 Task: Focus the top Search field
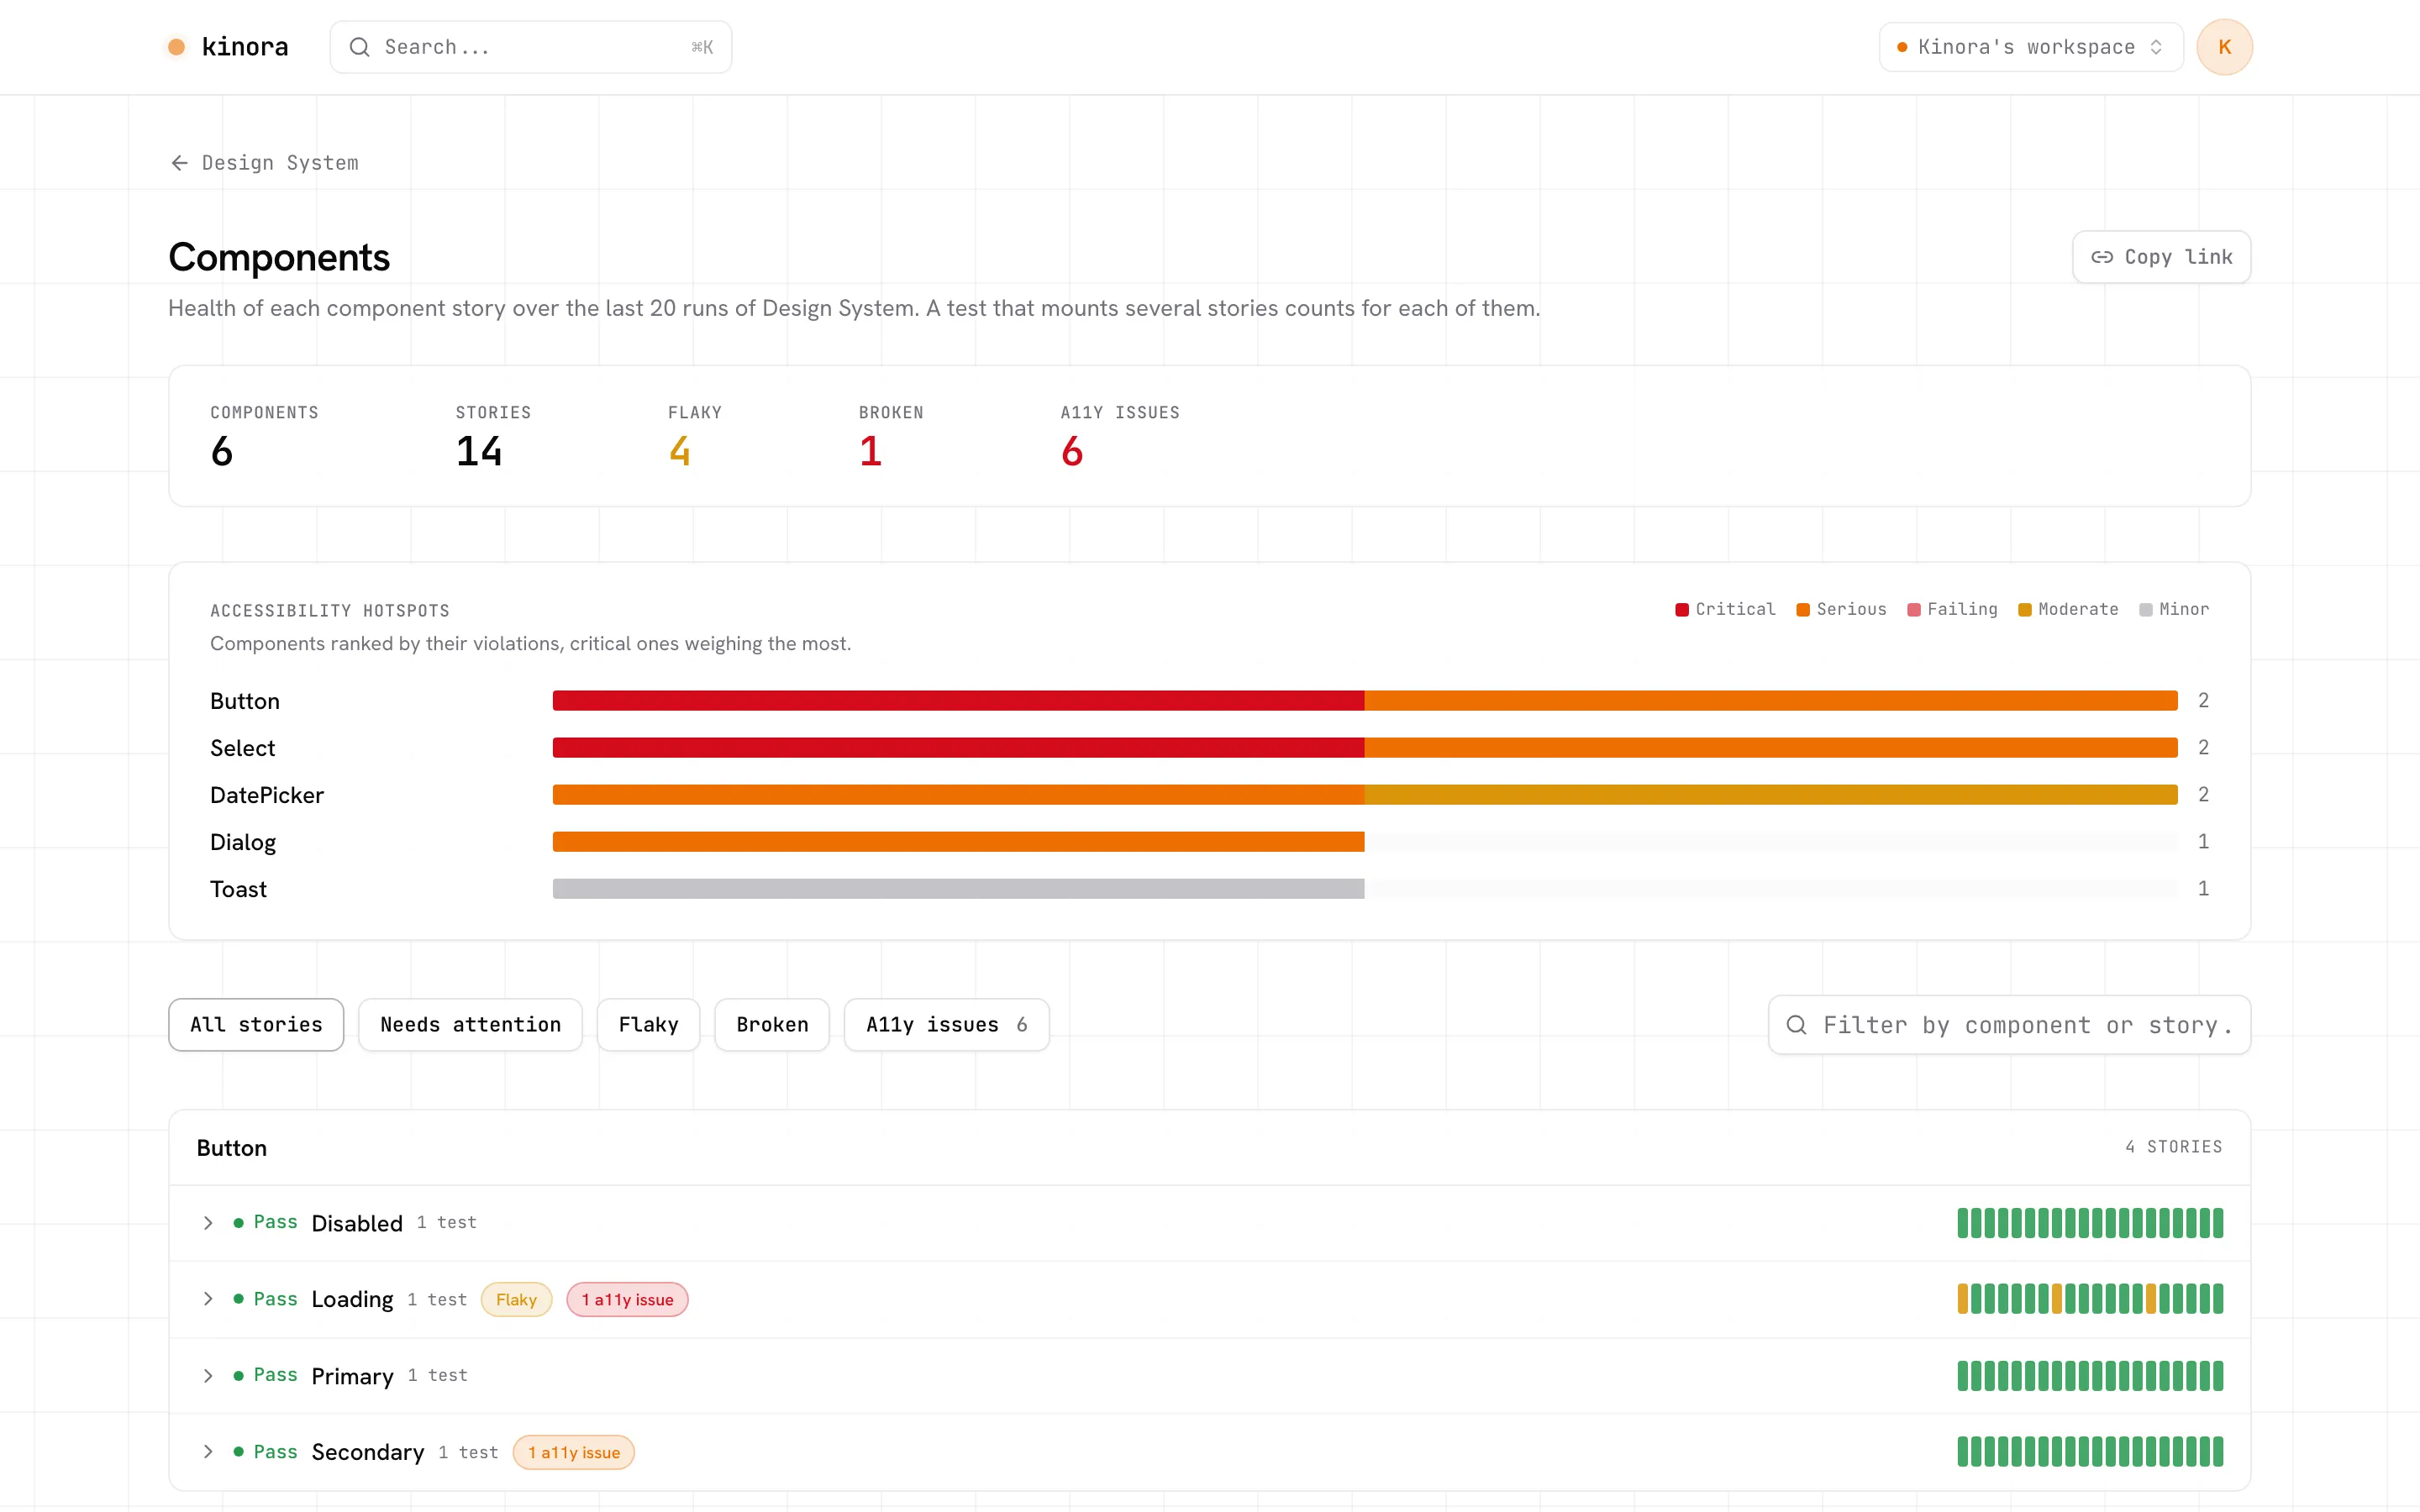click(x=531, y=47)
